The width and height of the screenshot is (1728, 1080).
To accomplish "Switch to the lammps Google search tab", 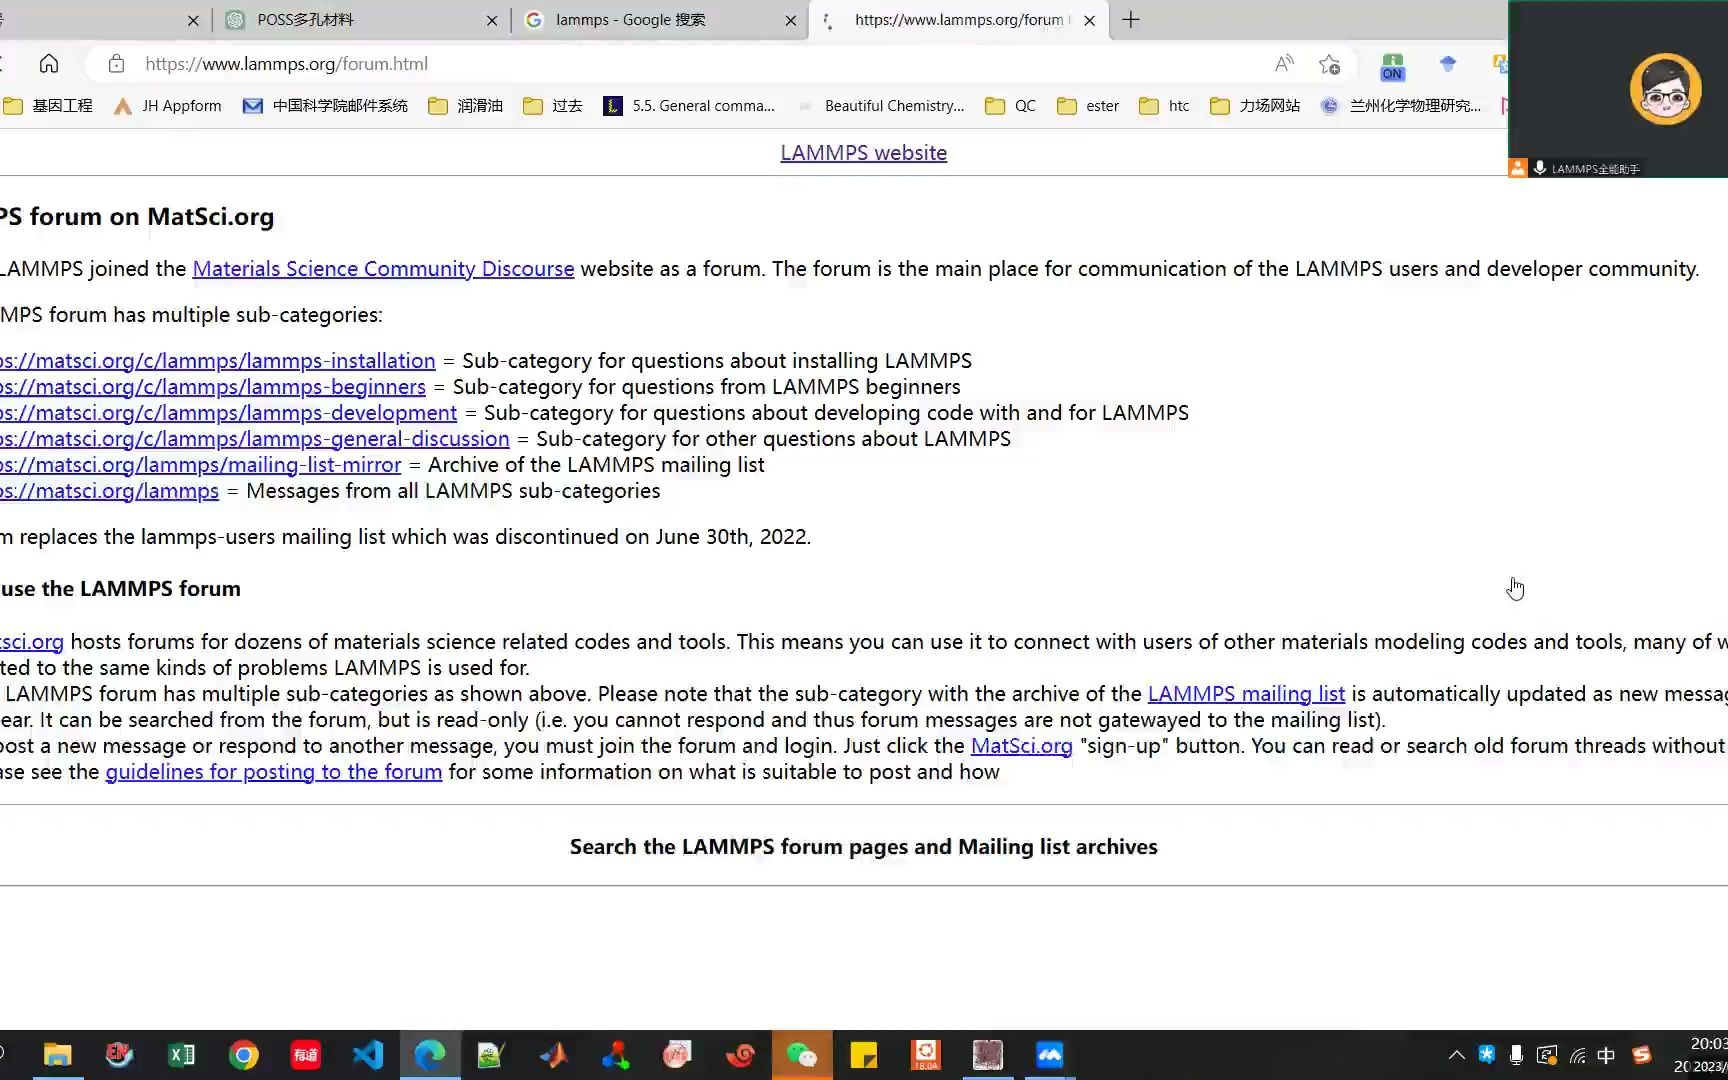I will point(630,19).
